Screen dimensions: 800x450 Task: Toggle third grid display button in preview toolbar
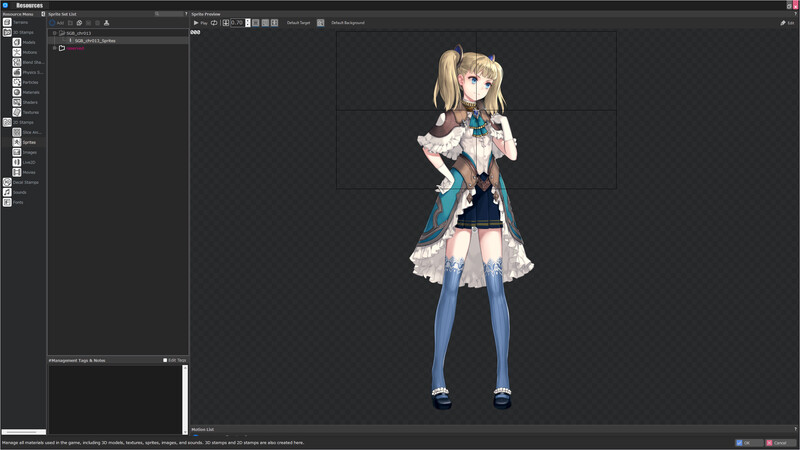click(x=274, y=23)
